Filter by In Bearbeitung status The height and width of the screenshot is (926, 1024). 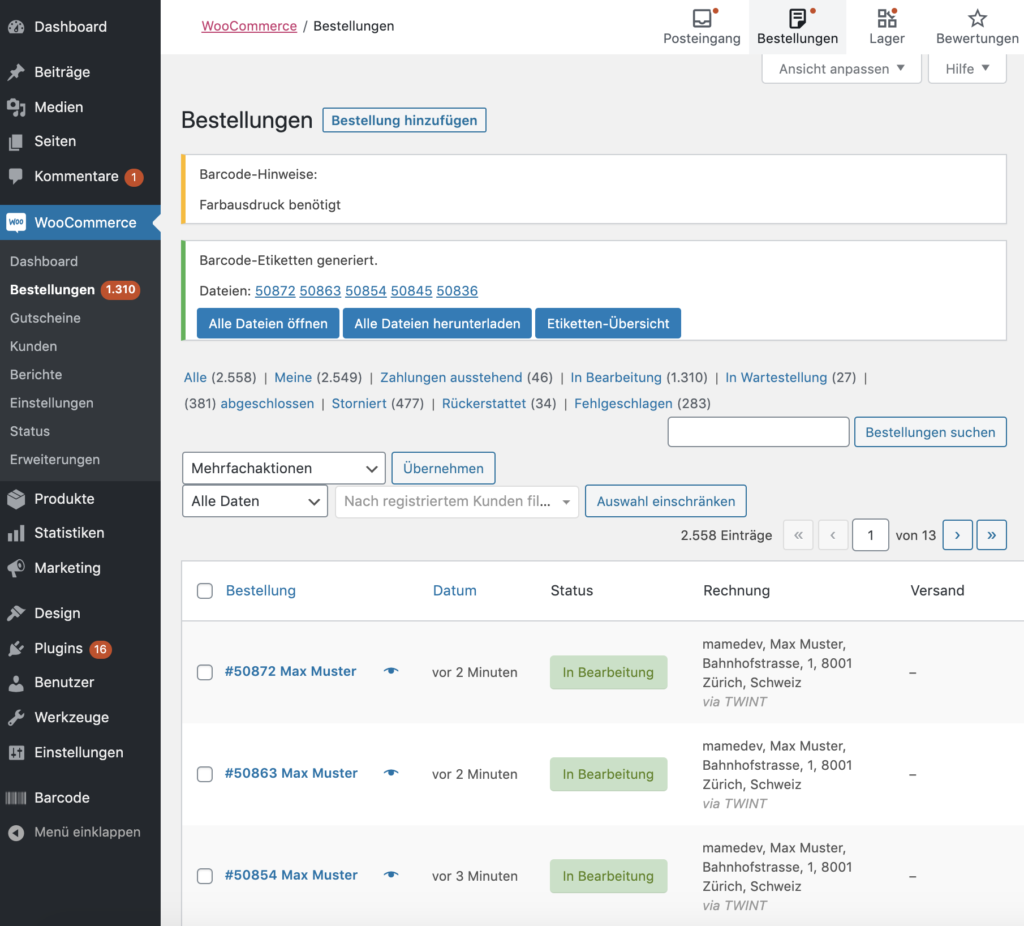[616, 377]
